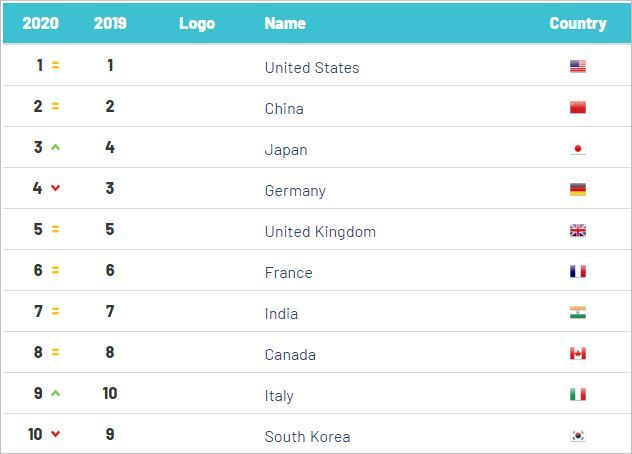Click the United Kingdom flag icon
The width and height of the screenshot is (632, 454).
[x=578, y=231]
